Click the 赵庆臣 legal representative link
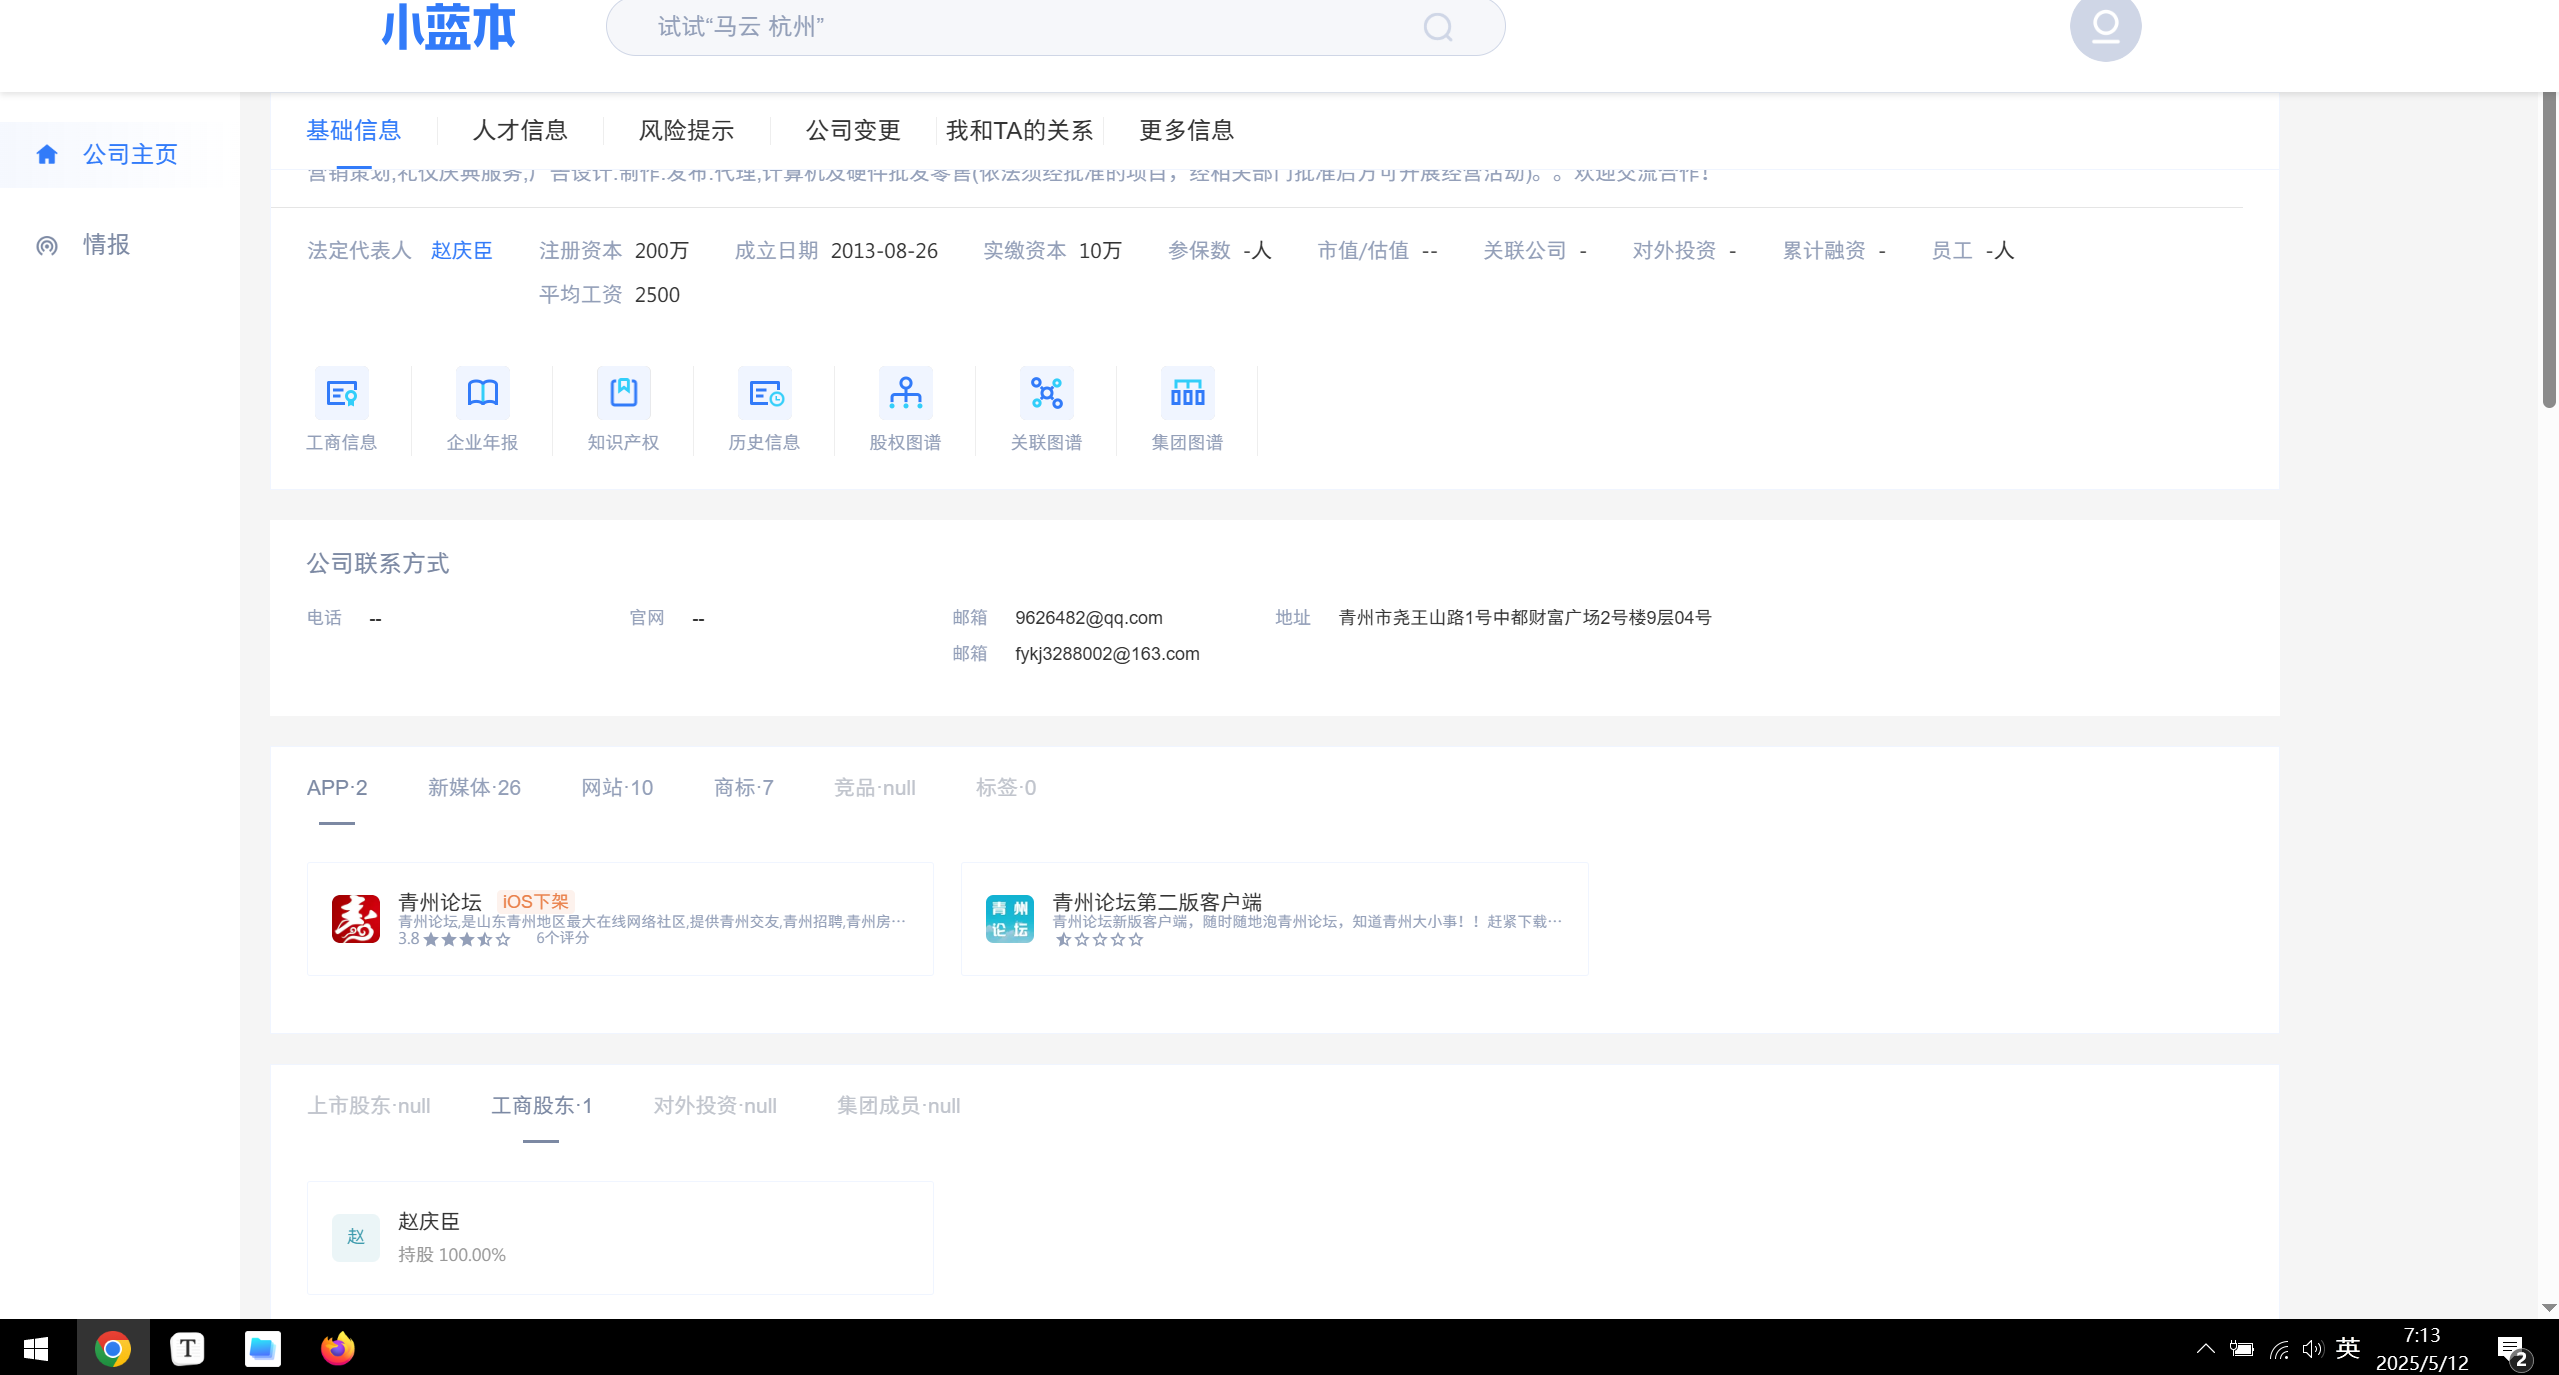Viewport: 2559px width, 1375px height. click(x=460, y=250)
